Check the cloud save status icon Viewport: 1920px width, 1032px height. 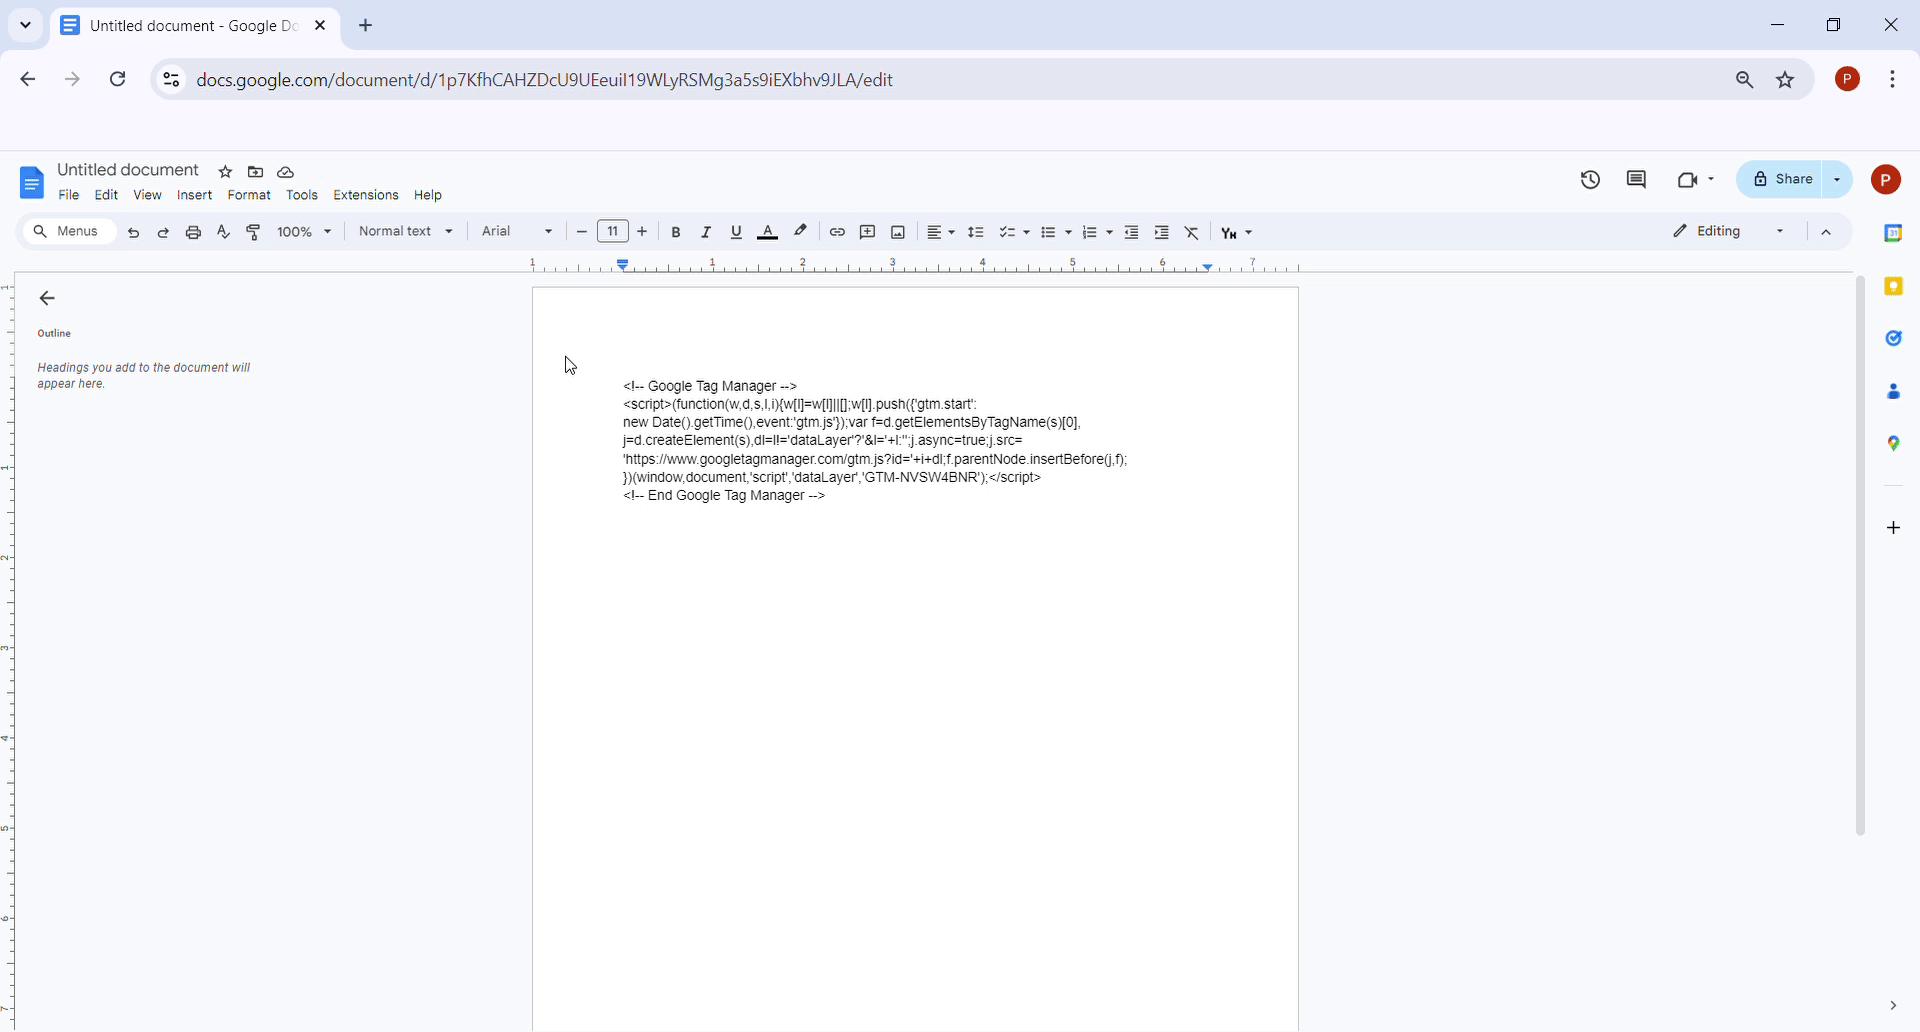coord(286,172)
